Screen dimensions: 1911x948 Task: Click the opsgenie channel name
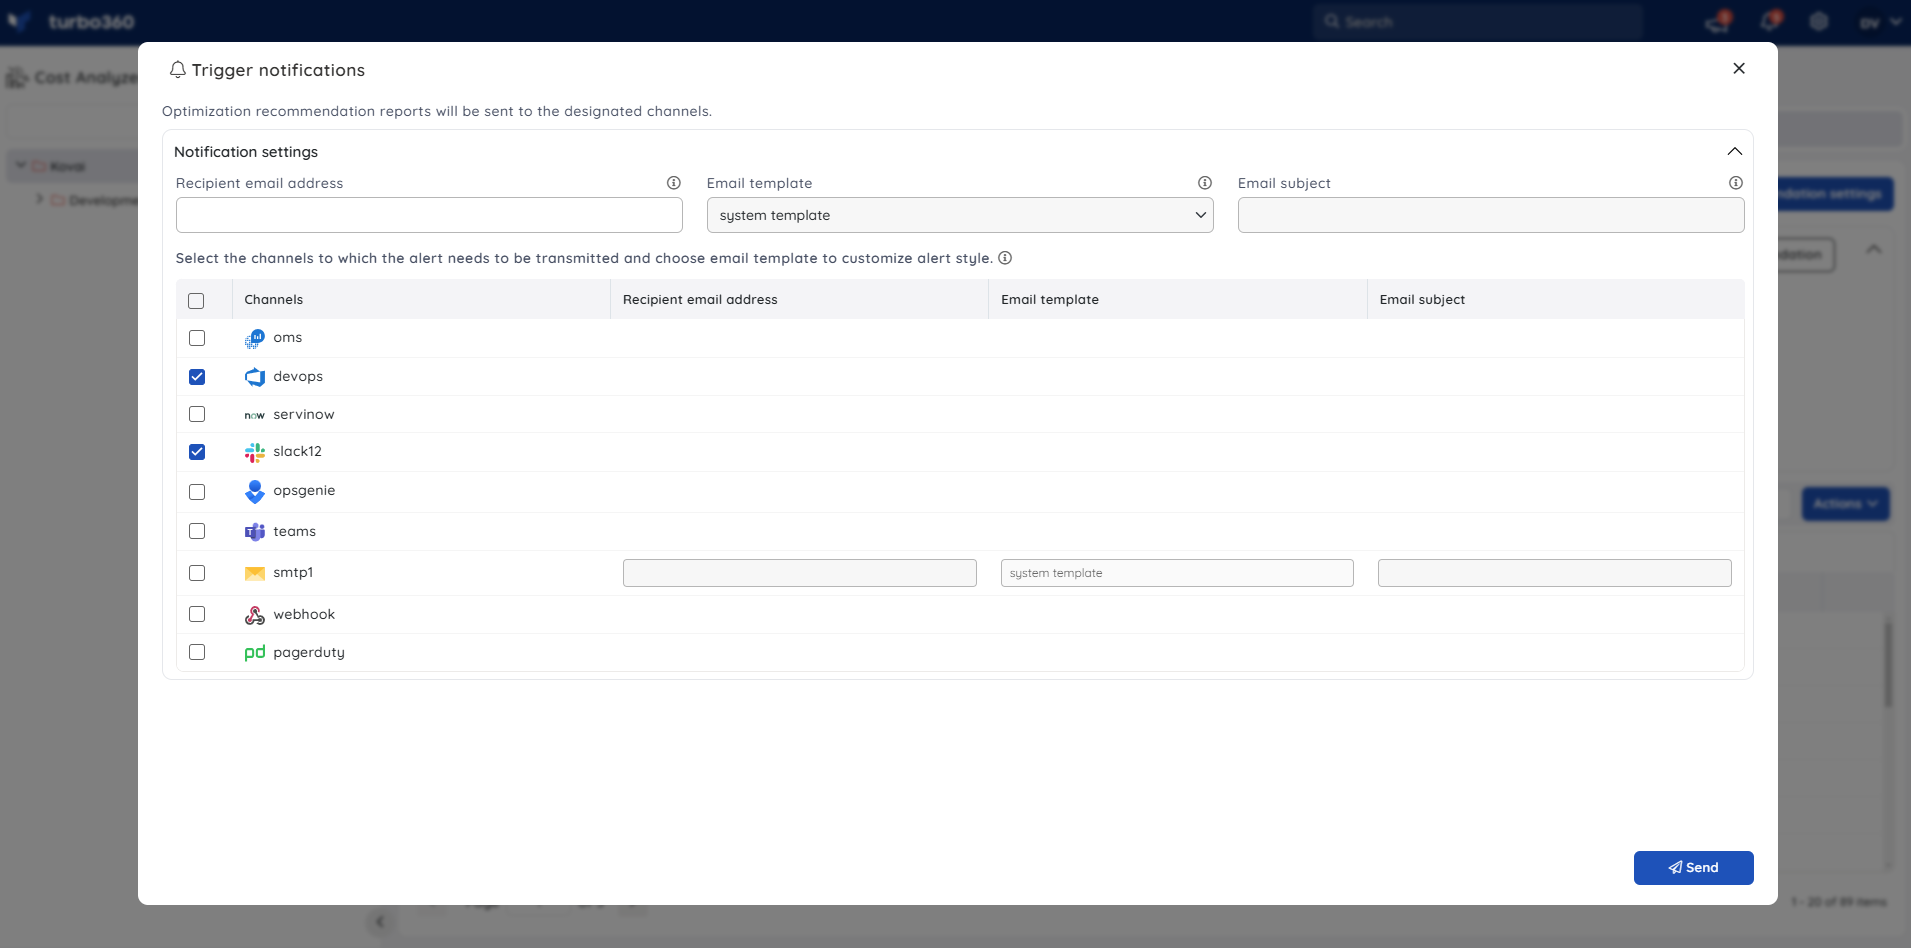304,491
